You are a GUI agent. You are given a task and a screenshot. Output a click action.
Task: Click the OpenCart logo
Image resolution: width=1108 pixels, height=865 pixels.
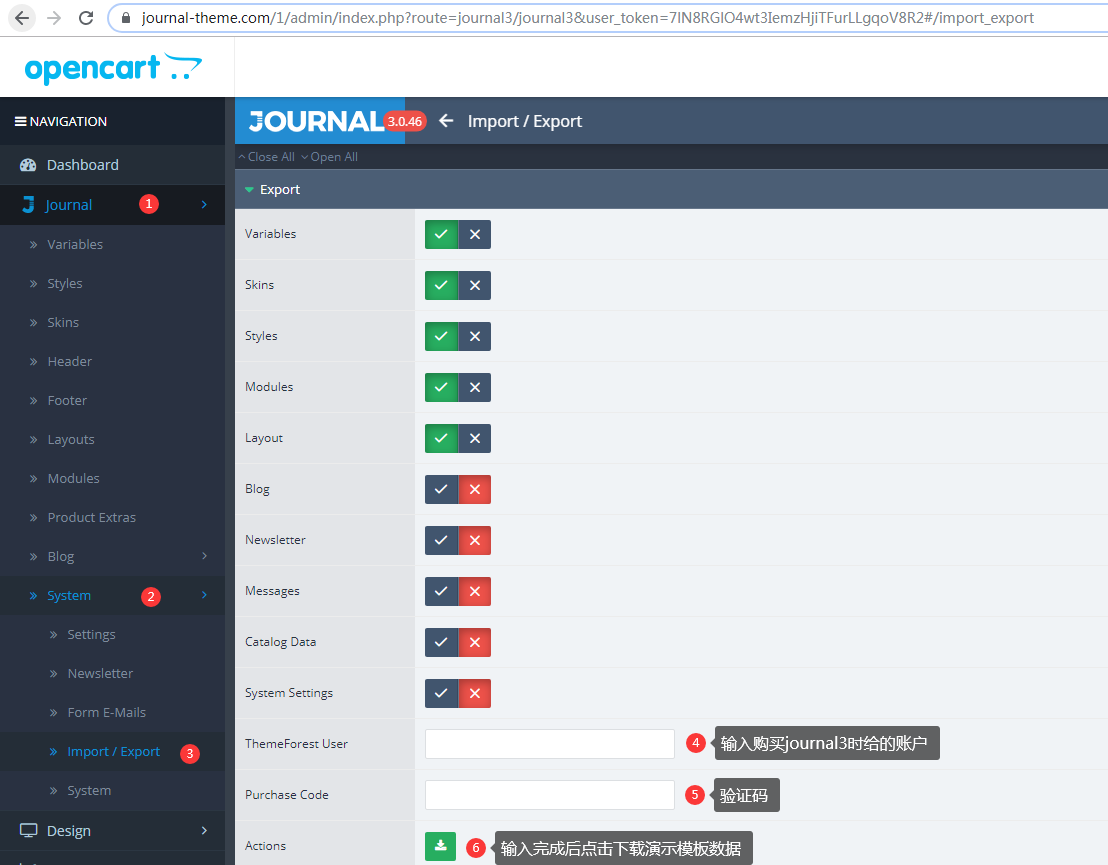point(113,68)
